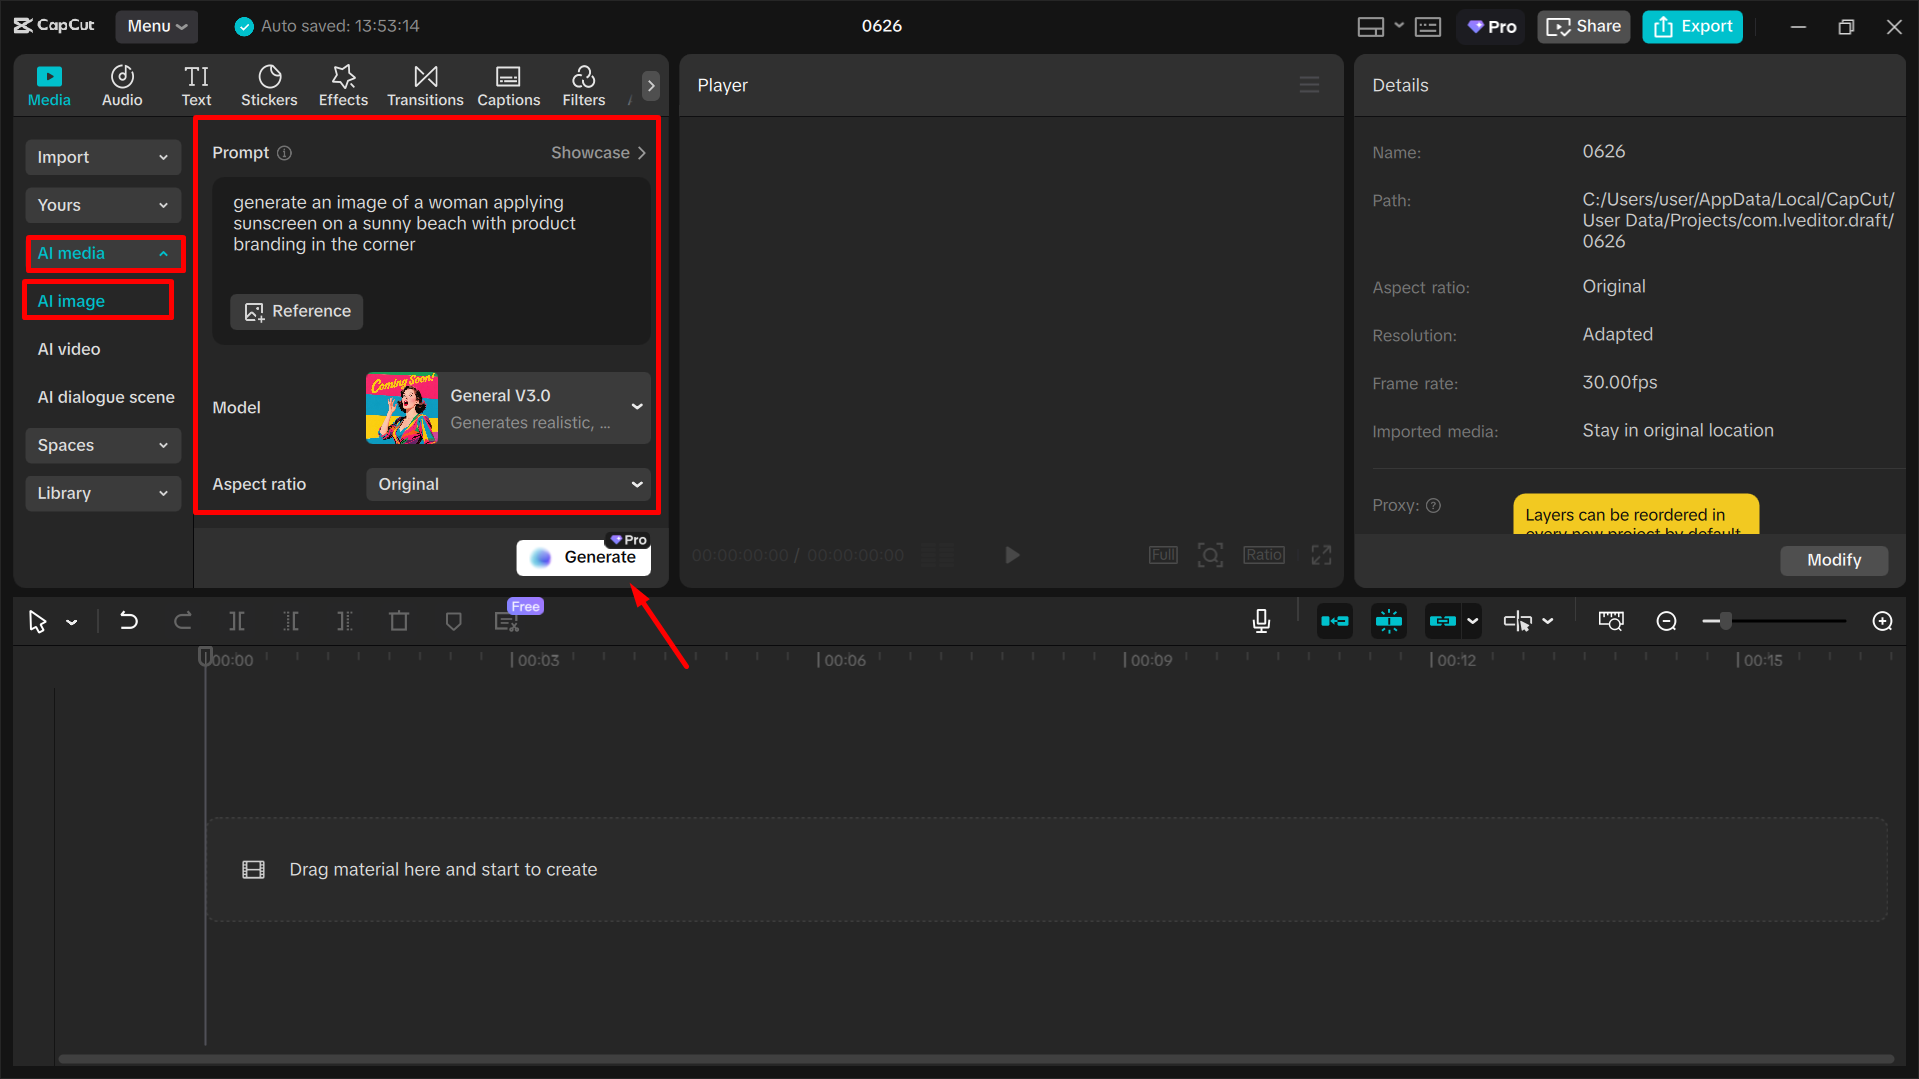Viewport: 1919px width, 1079px height.
Task: Open the Filters panel
Action: point(583,85)
